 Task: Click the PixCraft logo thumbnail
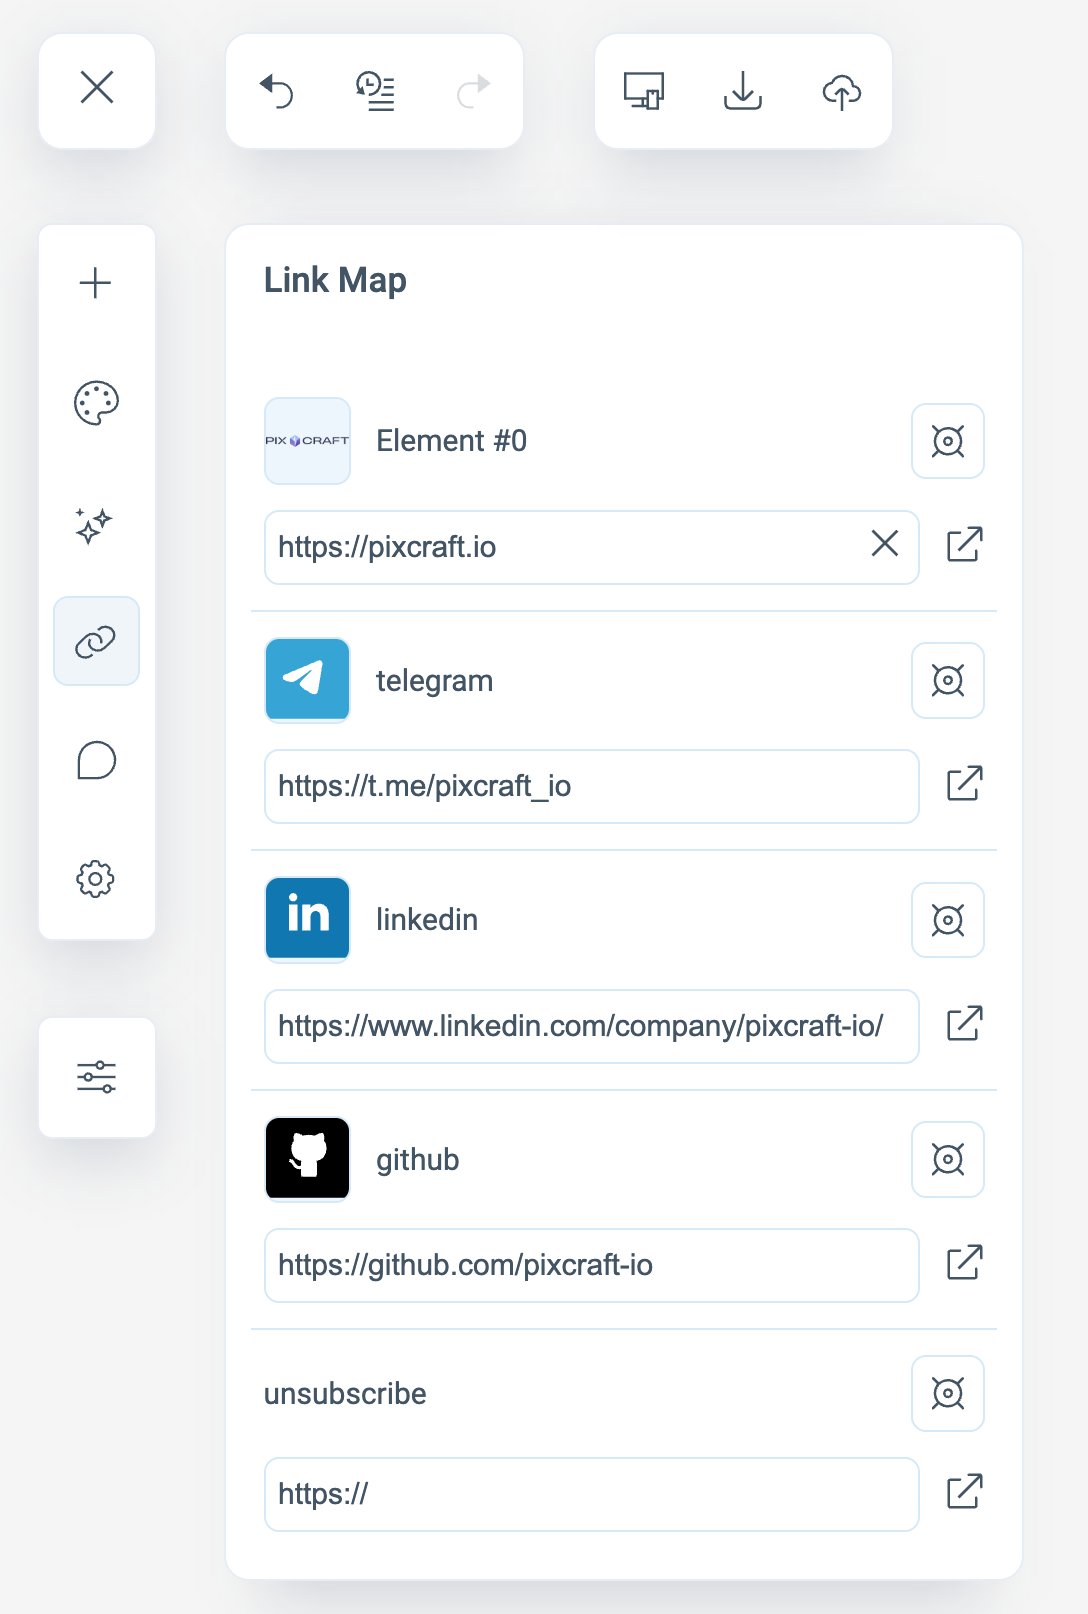[x=307, y=441]
